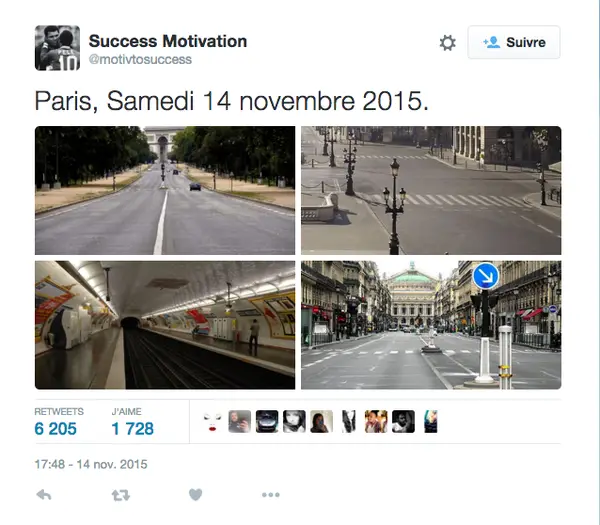Click the retweet icon below the tweet

[x=121, y=495]
